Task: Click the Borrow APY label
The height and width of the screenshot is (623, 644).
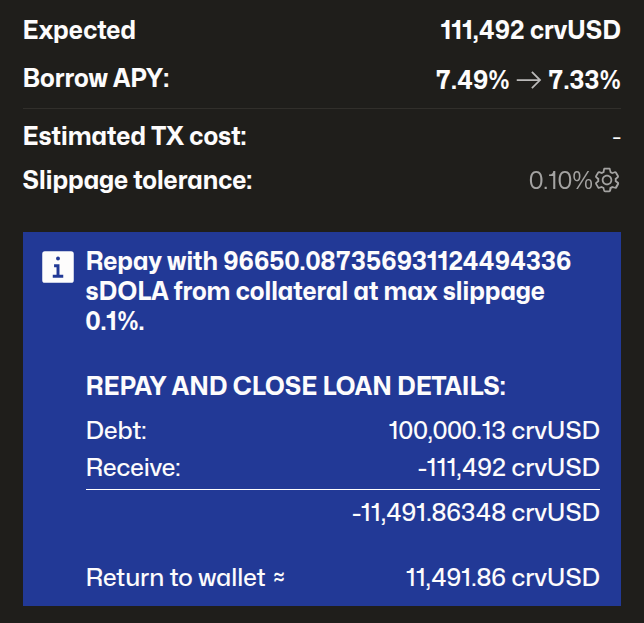Action: 96,80
